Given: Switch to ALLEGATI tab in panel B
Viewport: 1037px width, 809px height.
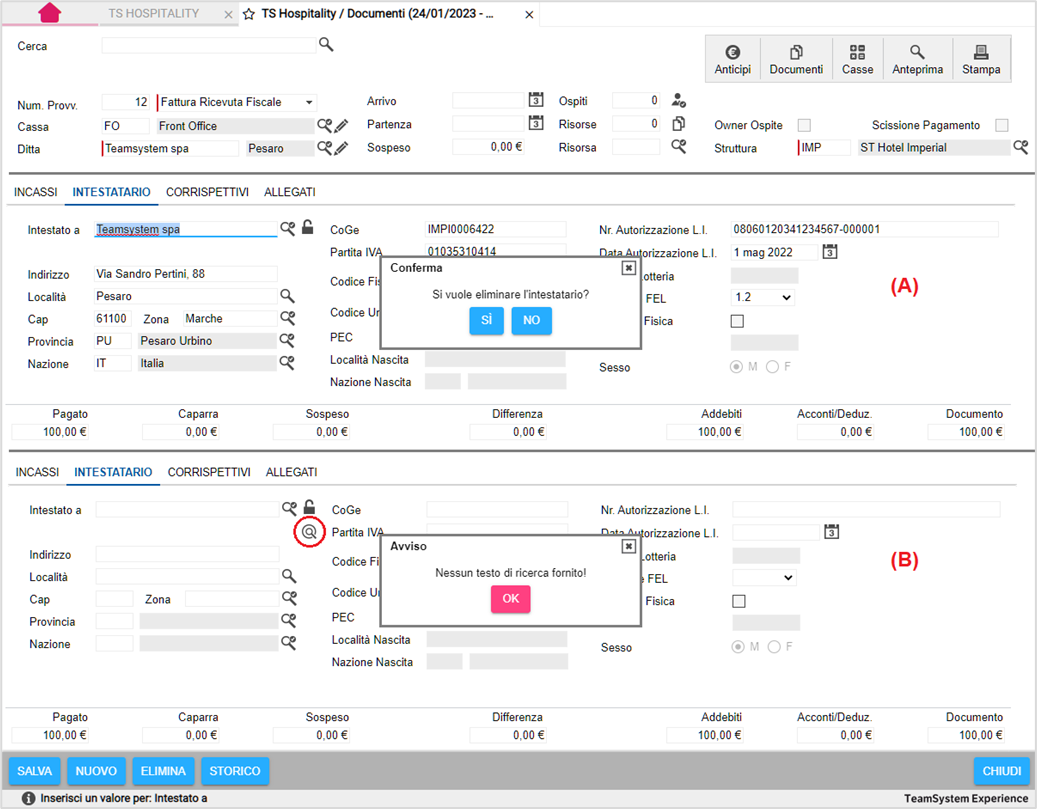Looking at the screenshot, I should coord(292,472).
